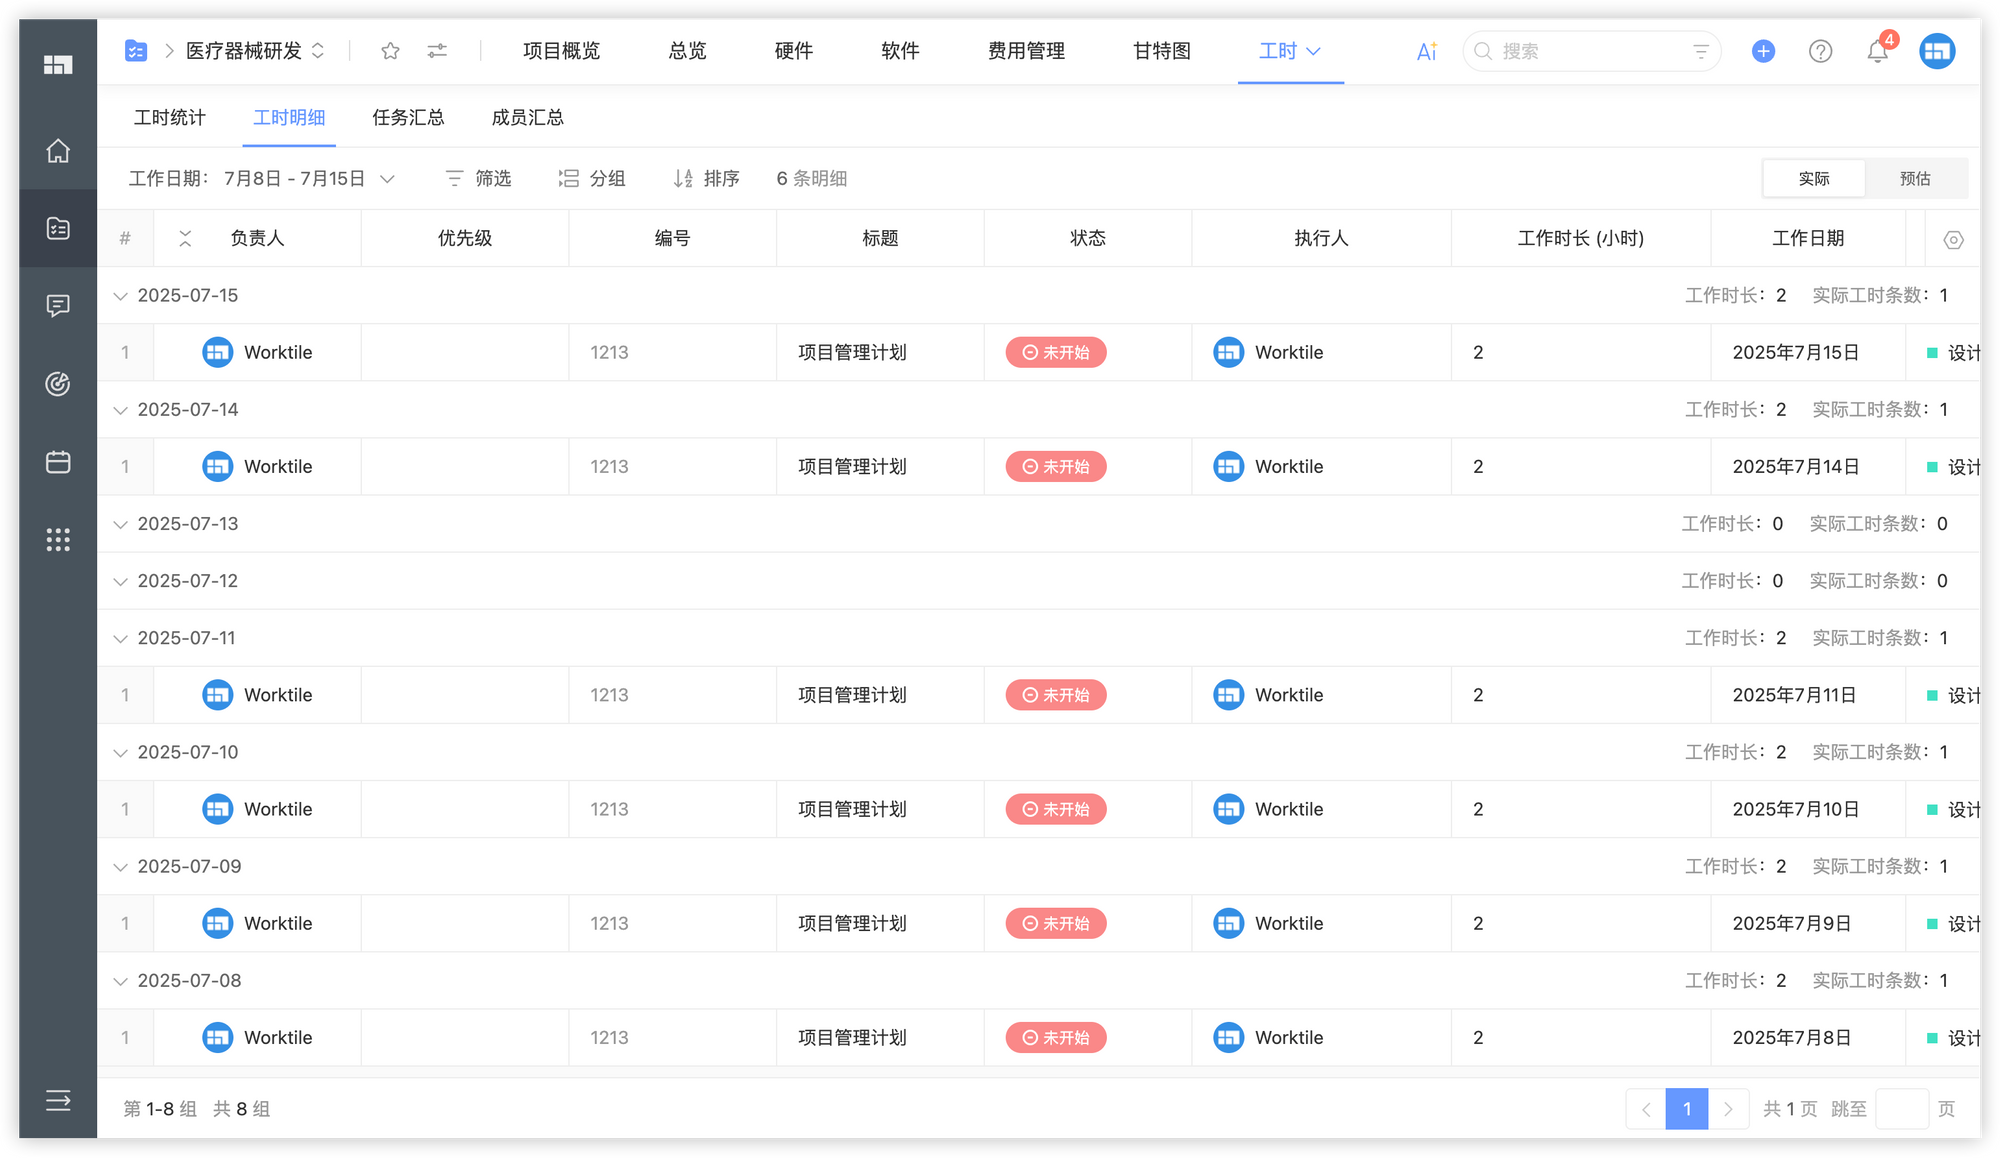Open the messages icon in sidebar
Image resolution: width=2000 pixels, height=1158 pixels.
(58, 305)
